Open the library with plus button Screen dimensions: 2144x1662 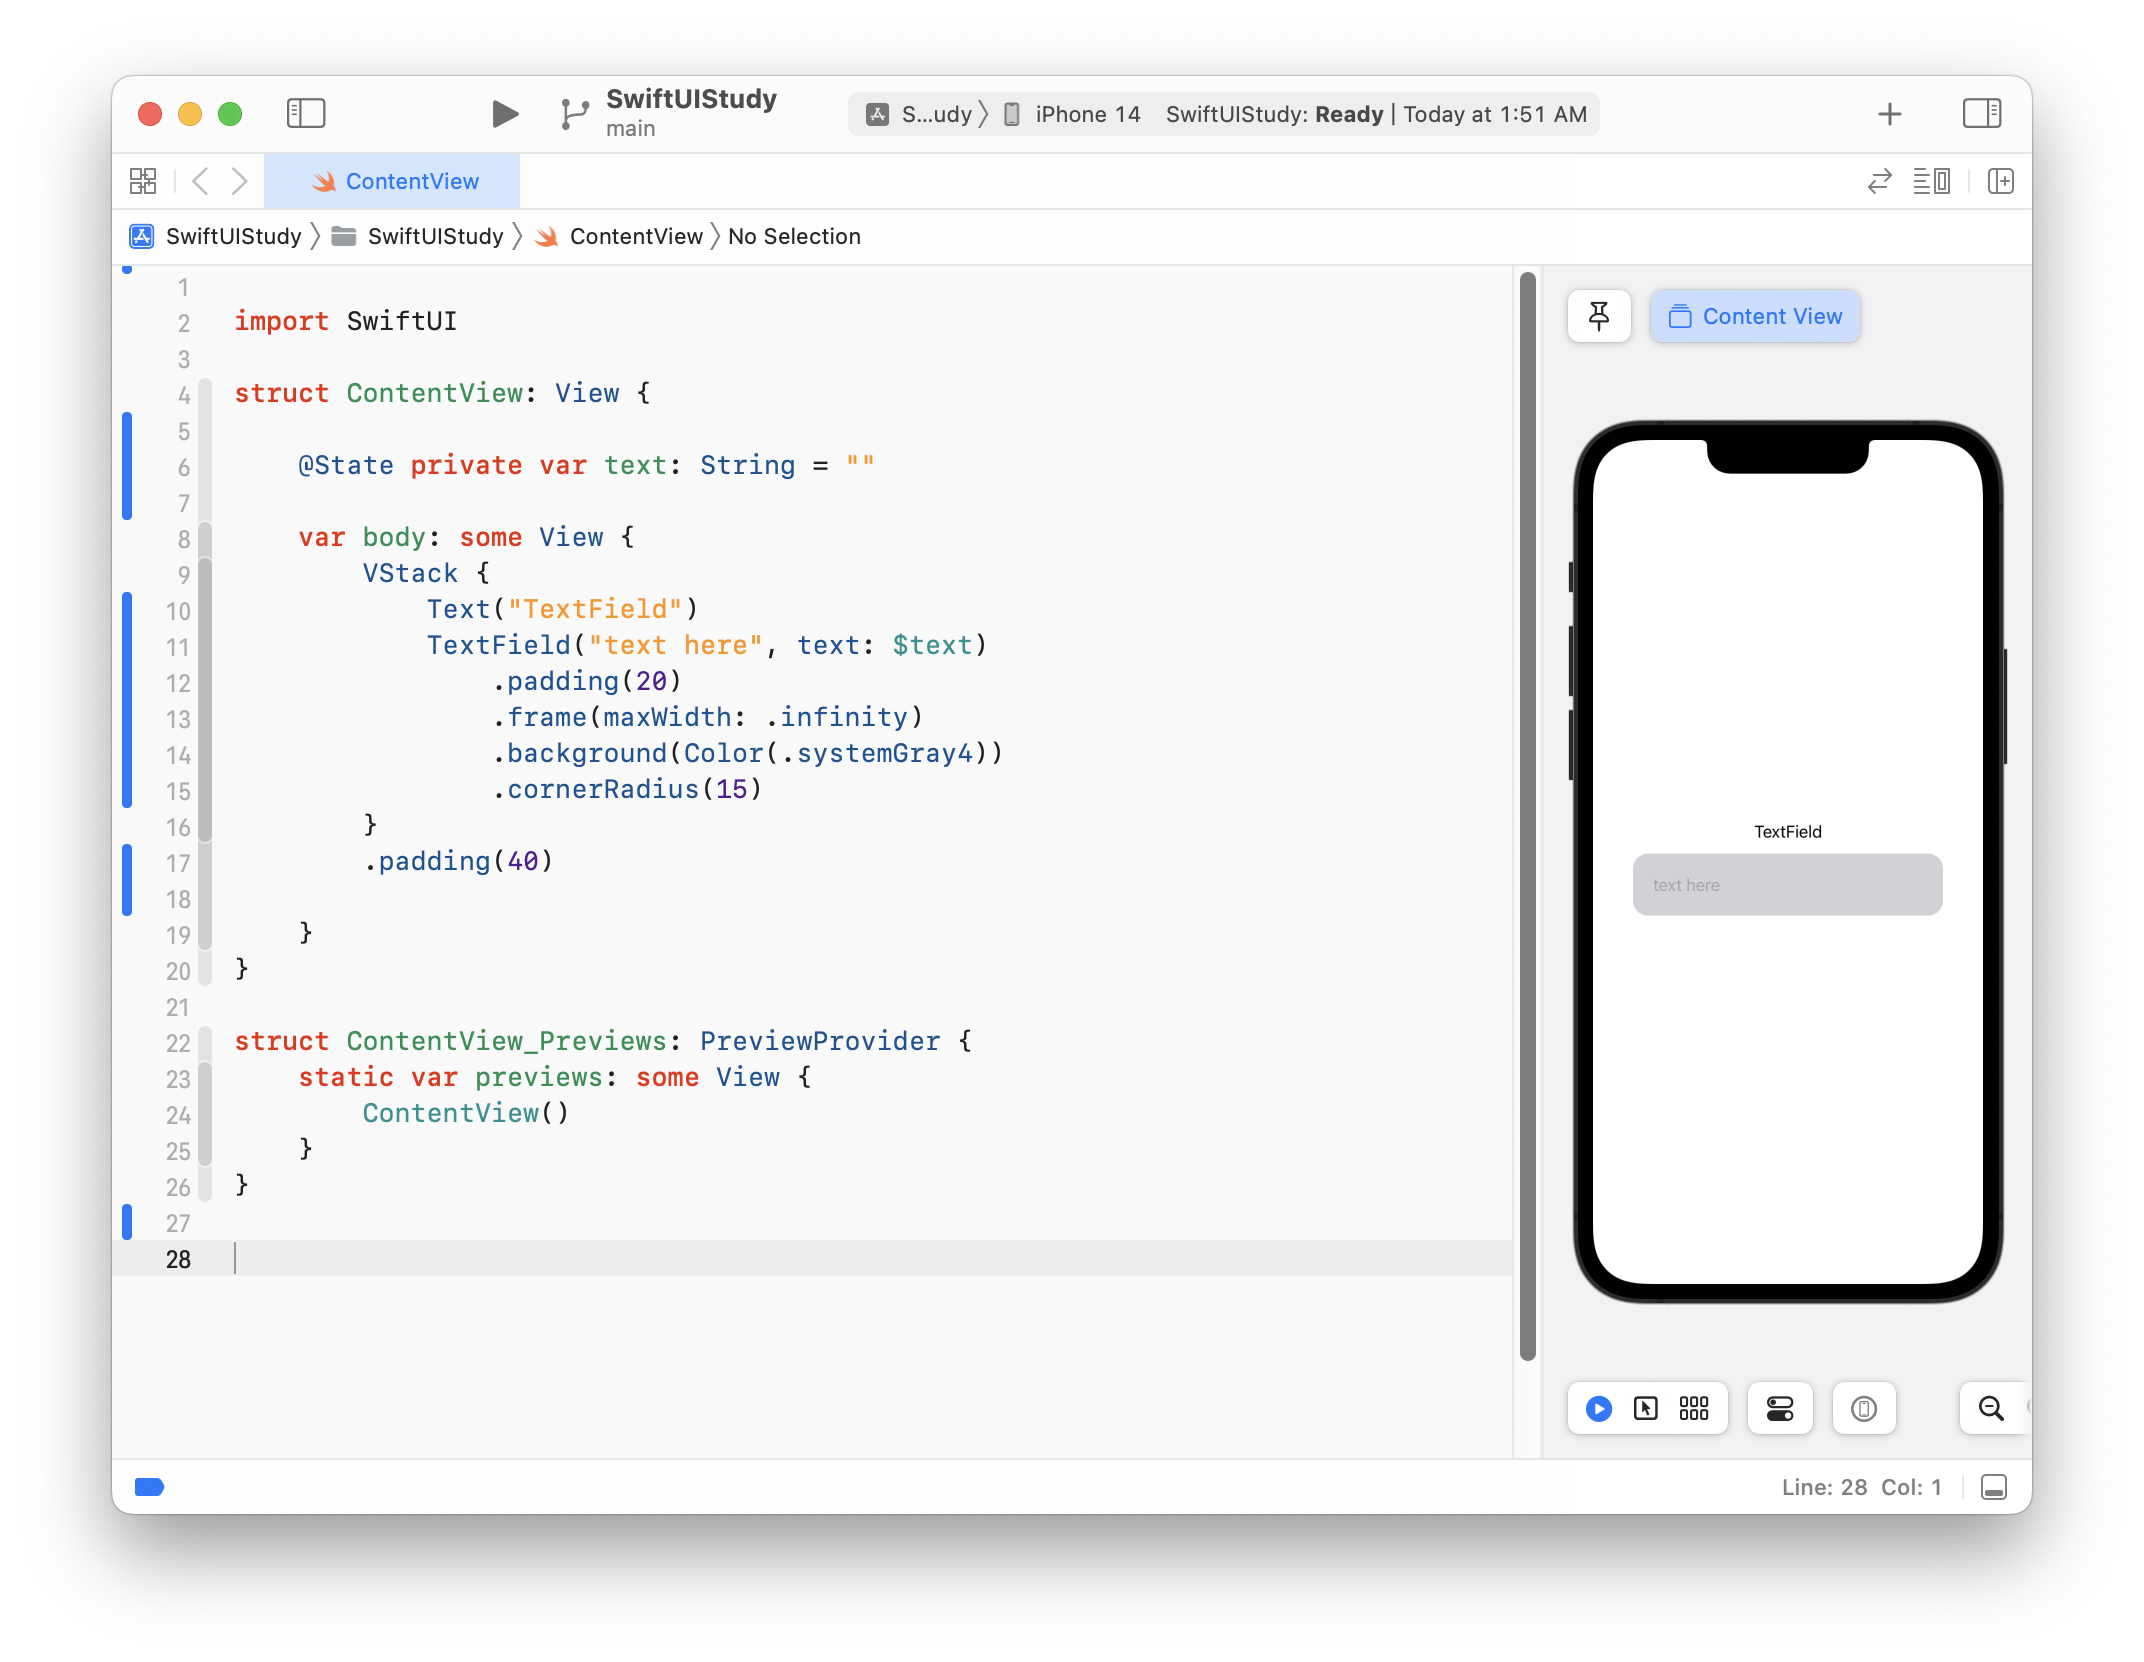(1889, 114)
